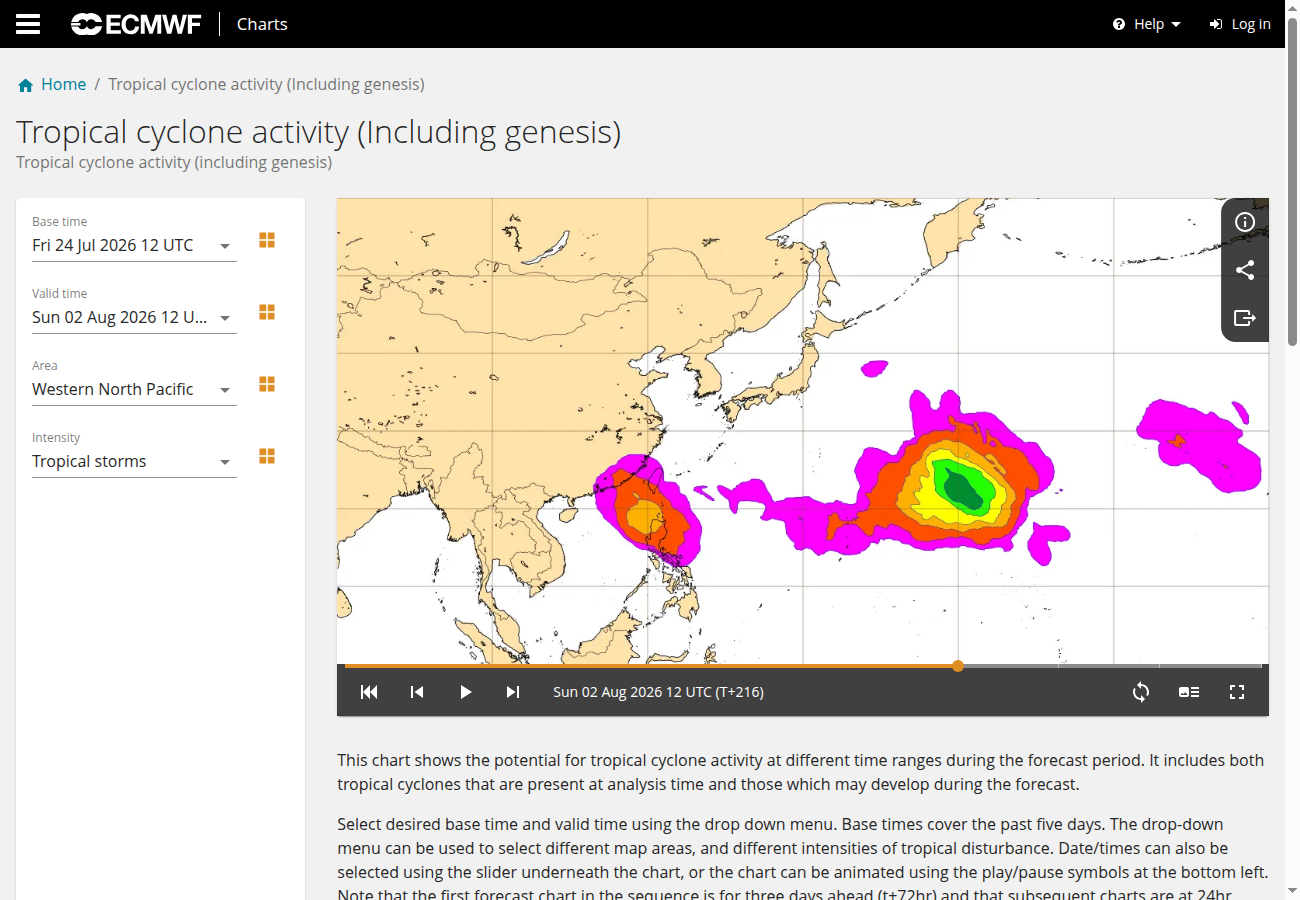The width and height of the screenshot is (1300, 900).
Task: Toggle the loop animation icon
Action: (1141, 692)
